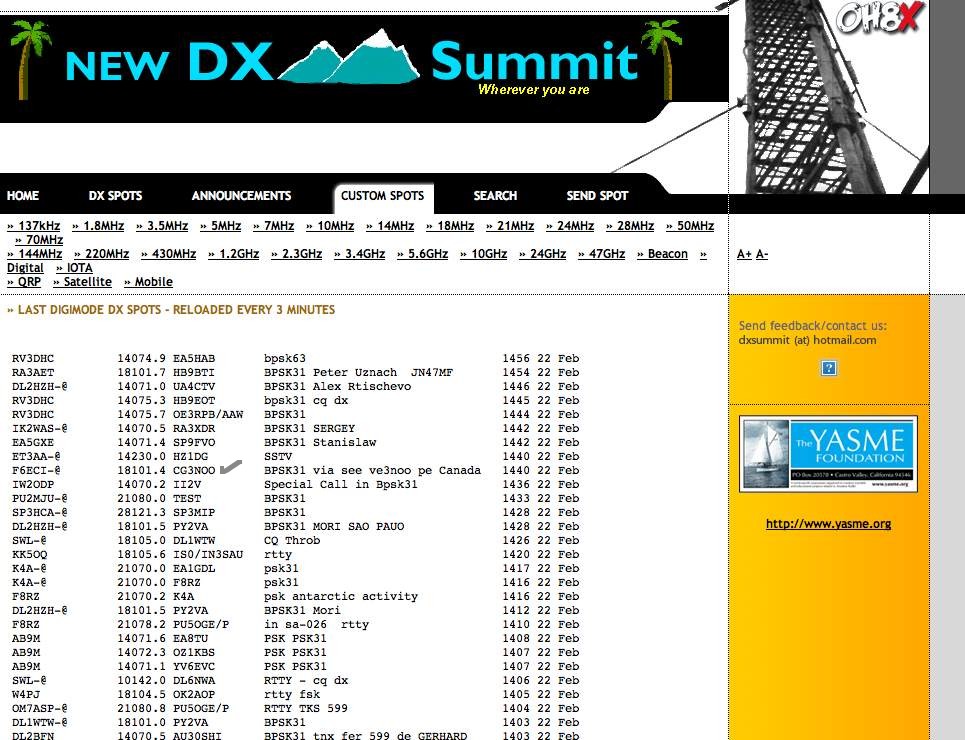Filter spots by 47GHz band
This screenshot has width=965, height=740.
click(601, 254)
